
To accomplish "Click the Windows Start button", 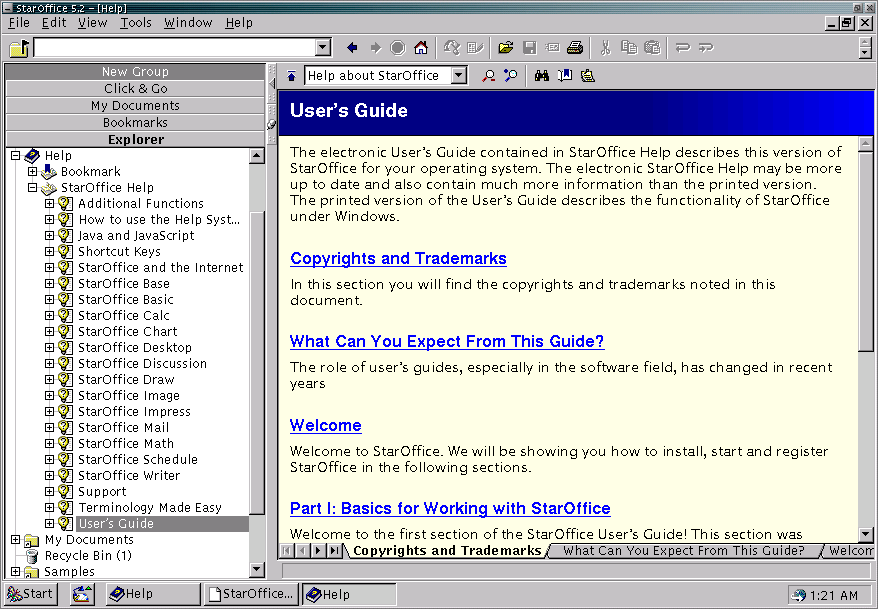I will tap(30, 594).
